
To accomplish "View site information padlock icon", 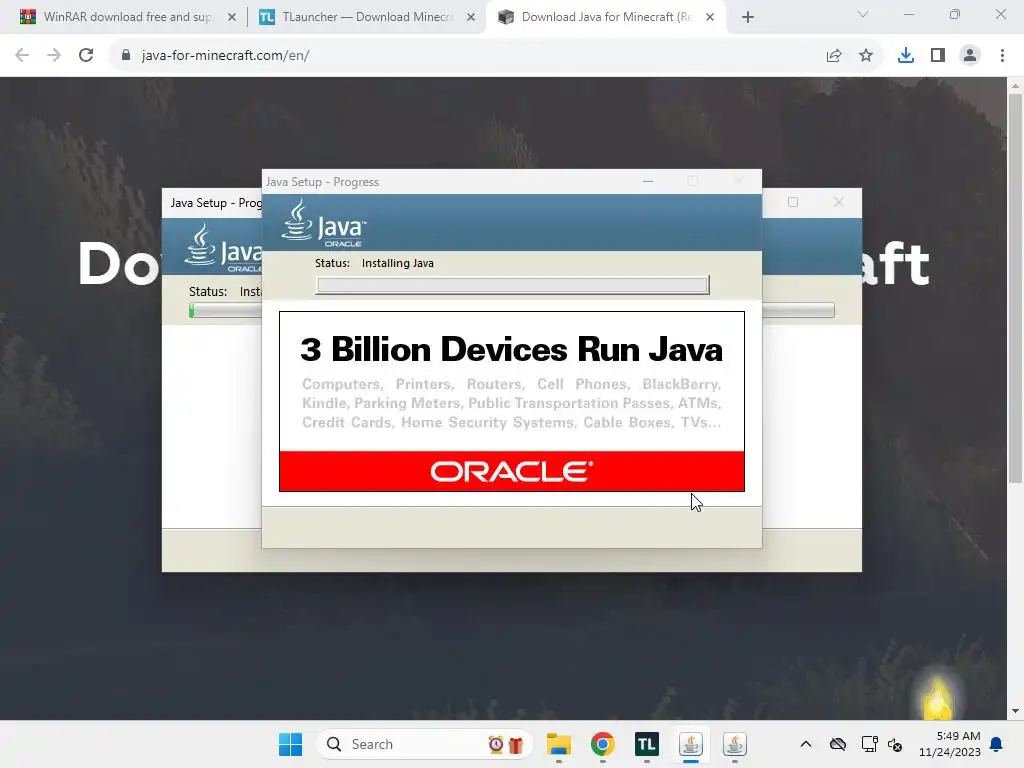I will 126,56.
